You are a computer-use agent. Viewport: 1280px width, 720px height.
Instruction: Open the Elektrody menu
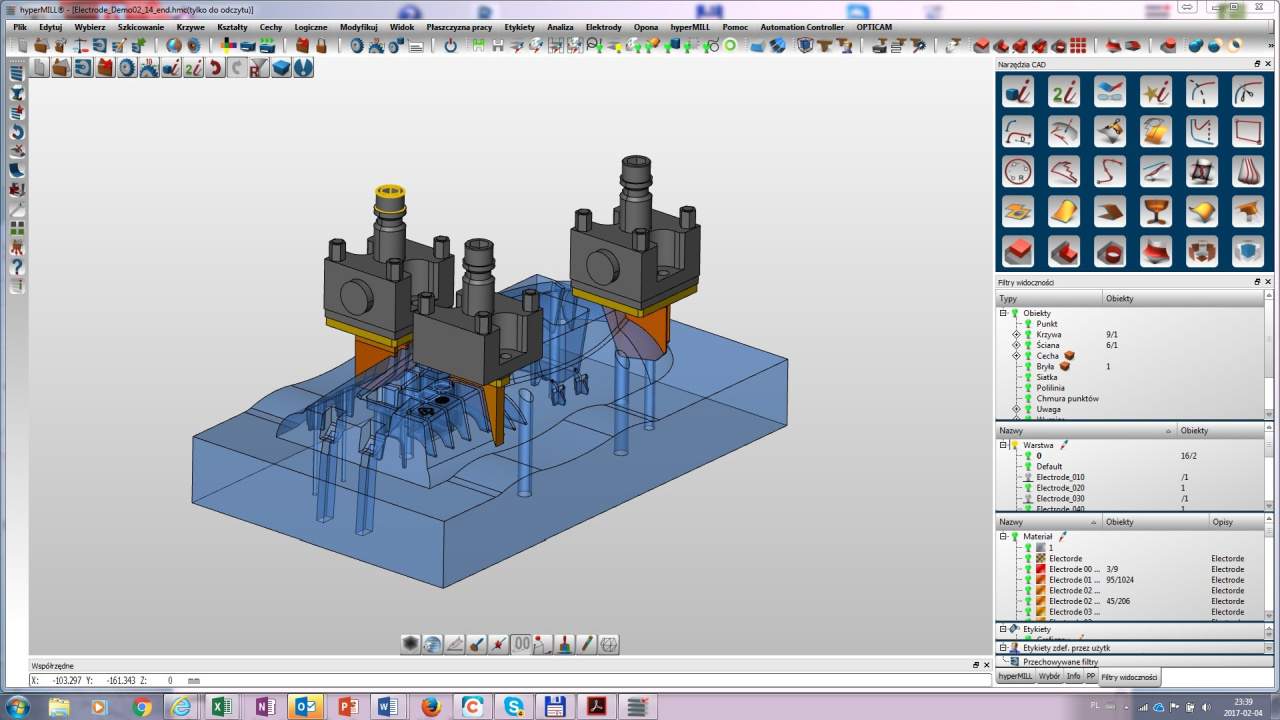pos(603,27)
